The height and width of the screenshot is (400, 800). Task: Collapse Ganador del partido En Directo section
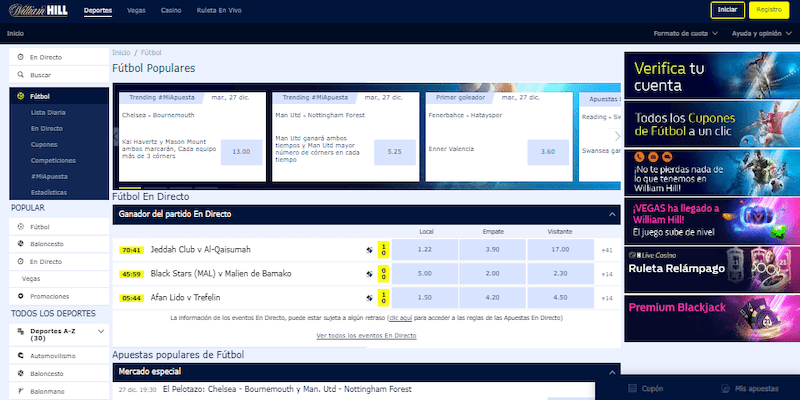click(612, 215)
